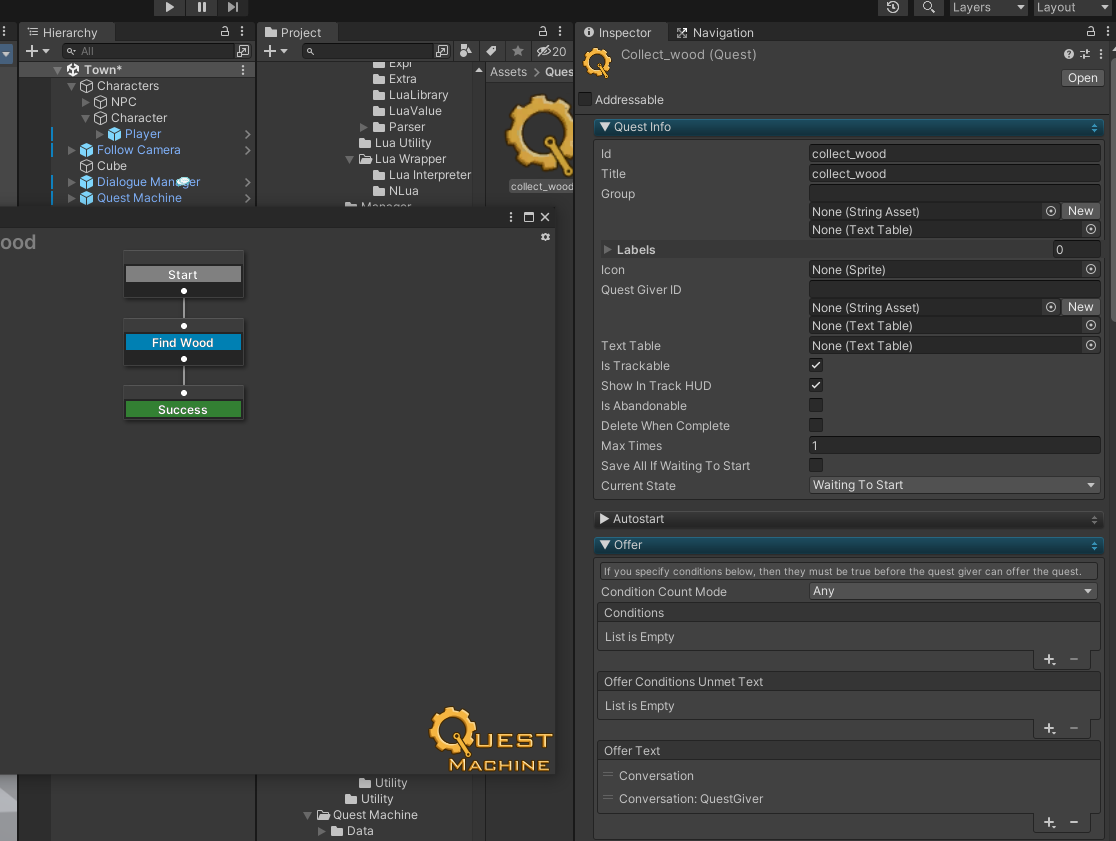Switch to the Project tab
1116x841 pixels.
pos(293,33)
